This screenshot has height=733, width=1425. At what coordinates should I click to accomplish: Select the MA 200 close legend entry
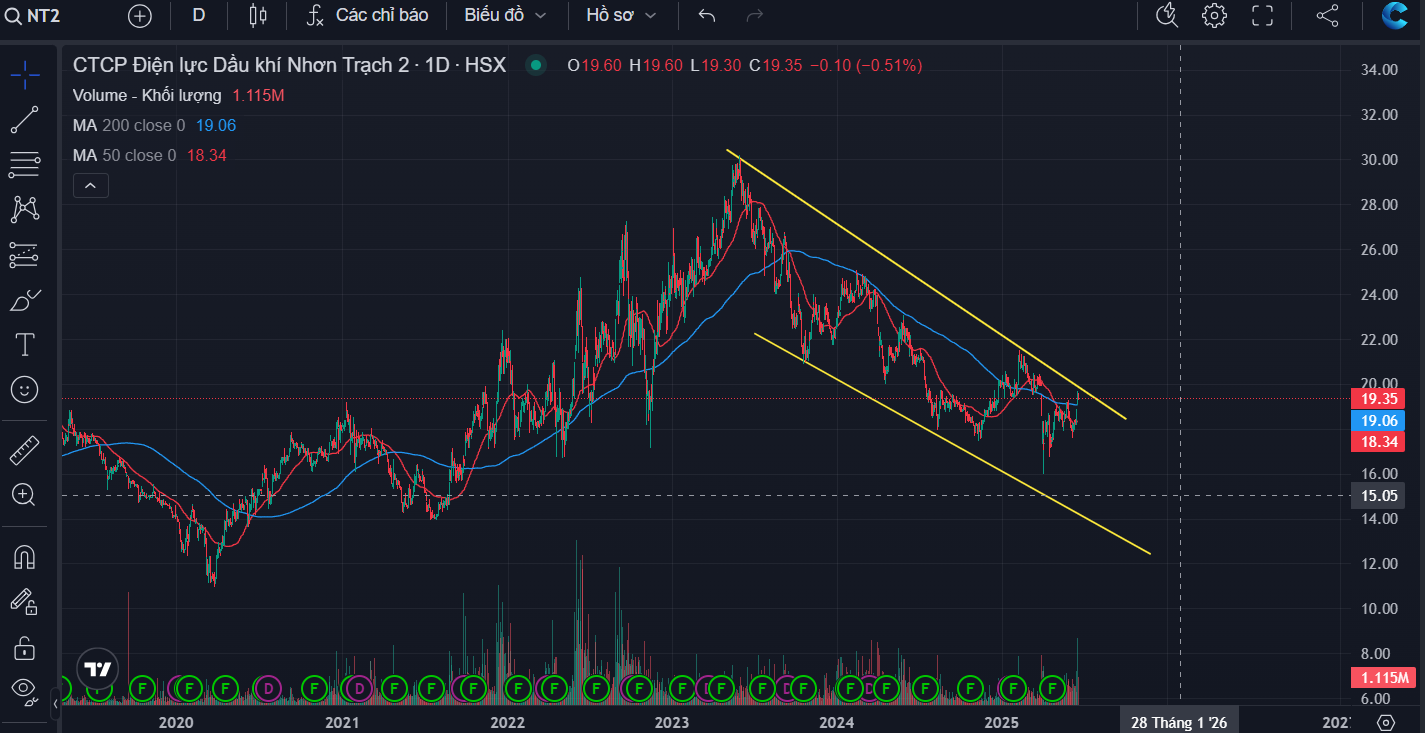click(129, 125)
